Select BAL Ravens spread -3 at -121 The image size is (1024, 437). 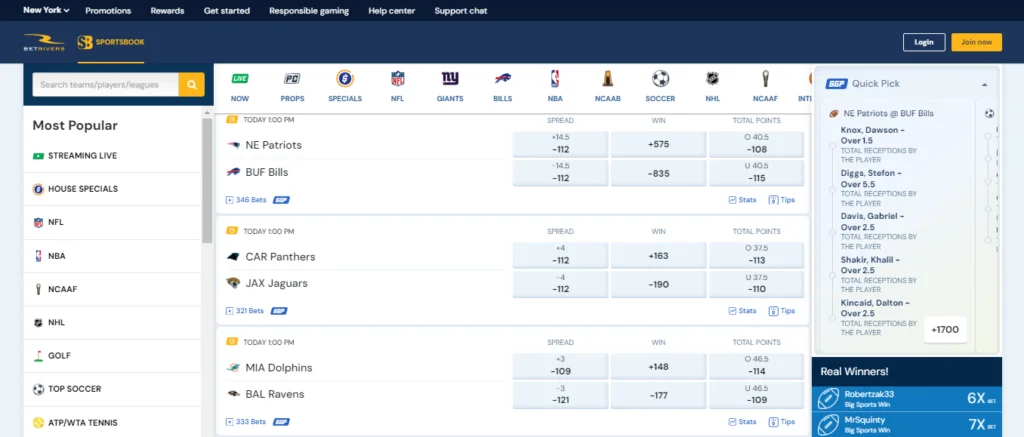coord(560,395)
